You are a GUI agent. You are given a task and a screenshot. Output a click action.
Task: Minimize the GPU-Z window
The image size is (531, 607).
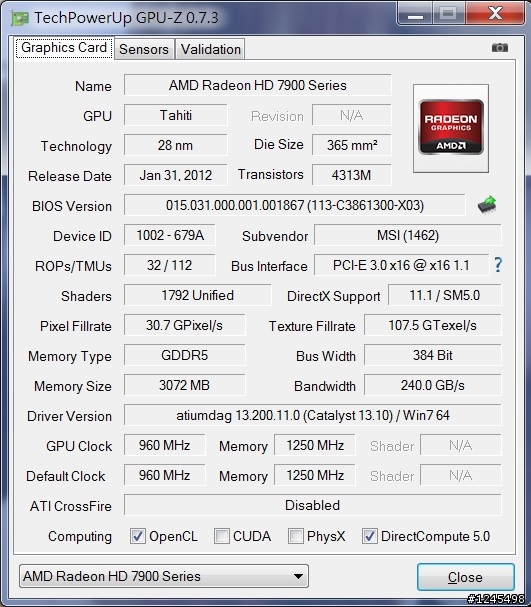(x=415, y=13)
